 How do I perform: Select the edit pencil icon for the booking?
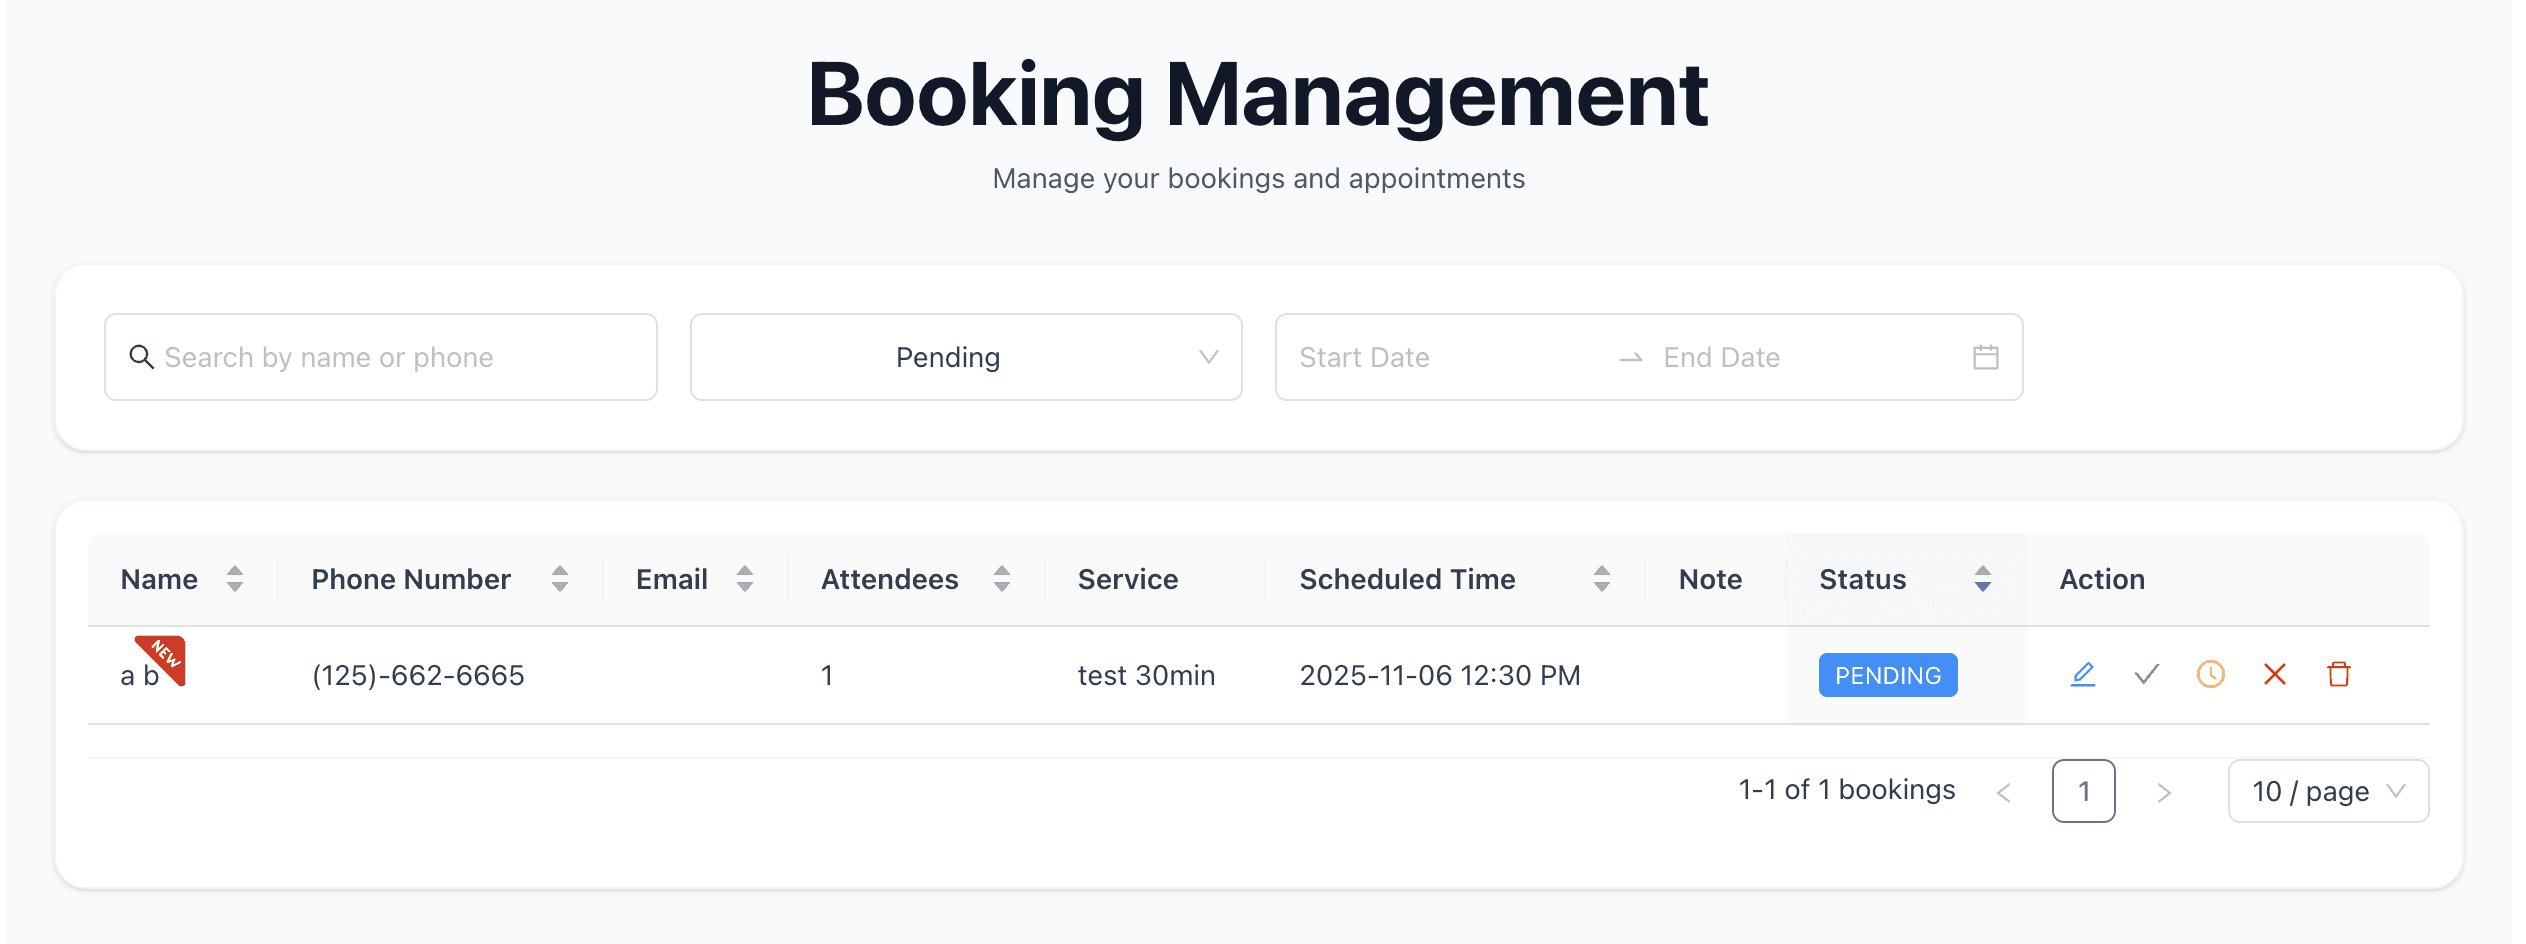coord(2082,675)
